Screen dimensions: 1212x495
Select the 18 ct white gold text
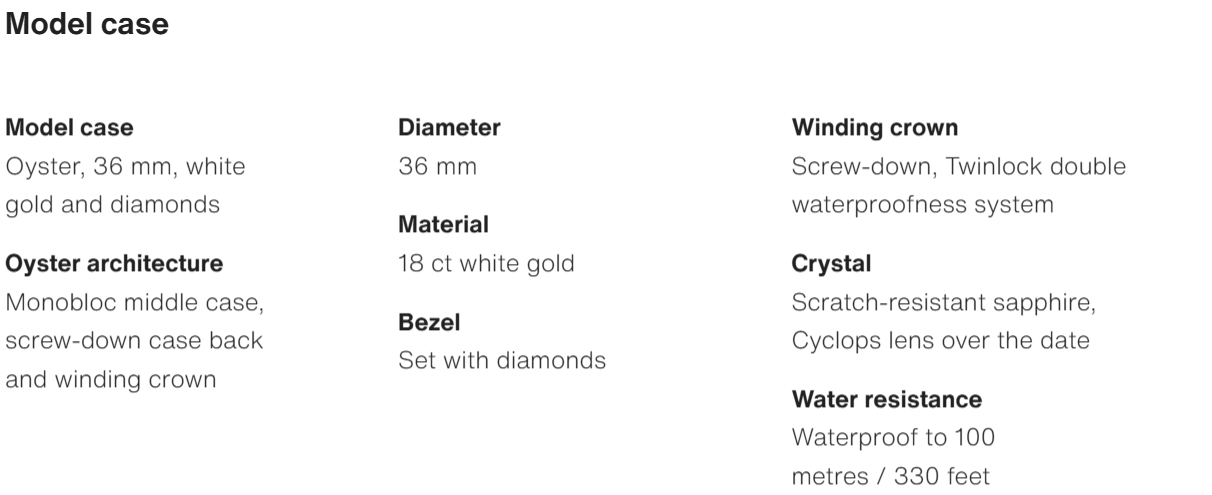[486, 264]
